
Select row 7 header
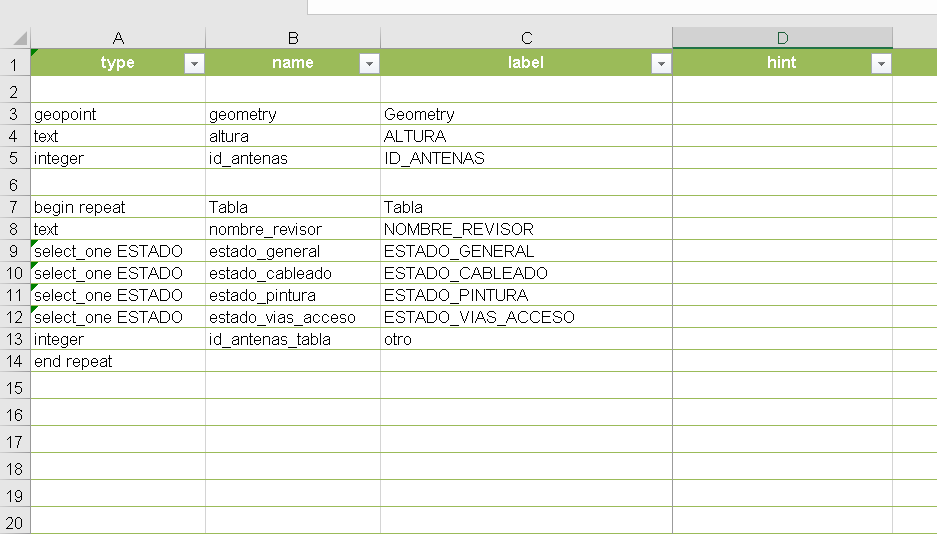[x=15, y=207]
